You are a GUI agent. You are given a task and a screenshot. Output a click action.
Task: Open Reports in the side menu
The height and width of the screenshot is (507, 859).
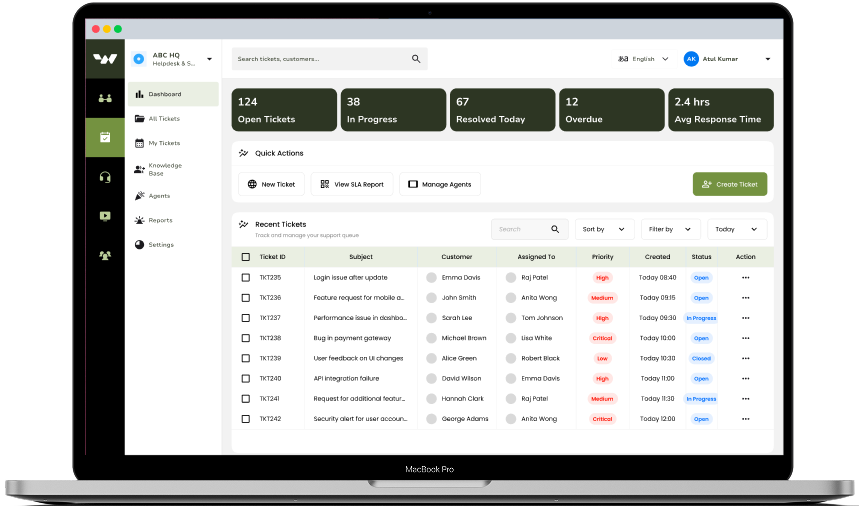click(173, 220)
